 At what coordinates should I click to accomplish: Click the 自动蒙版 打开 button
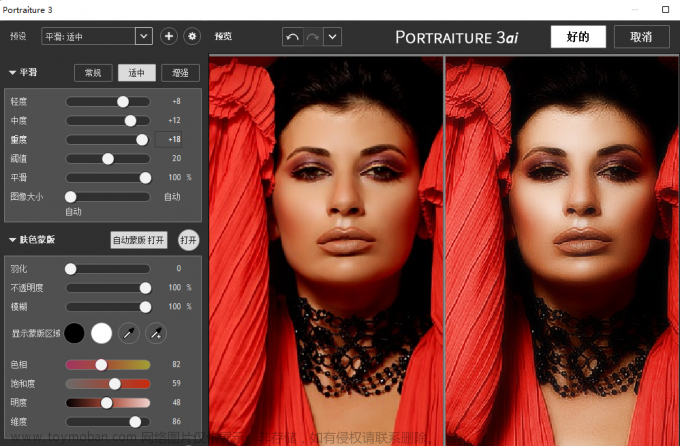139,240
